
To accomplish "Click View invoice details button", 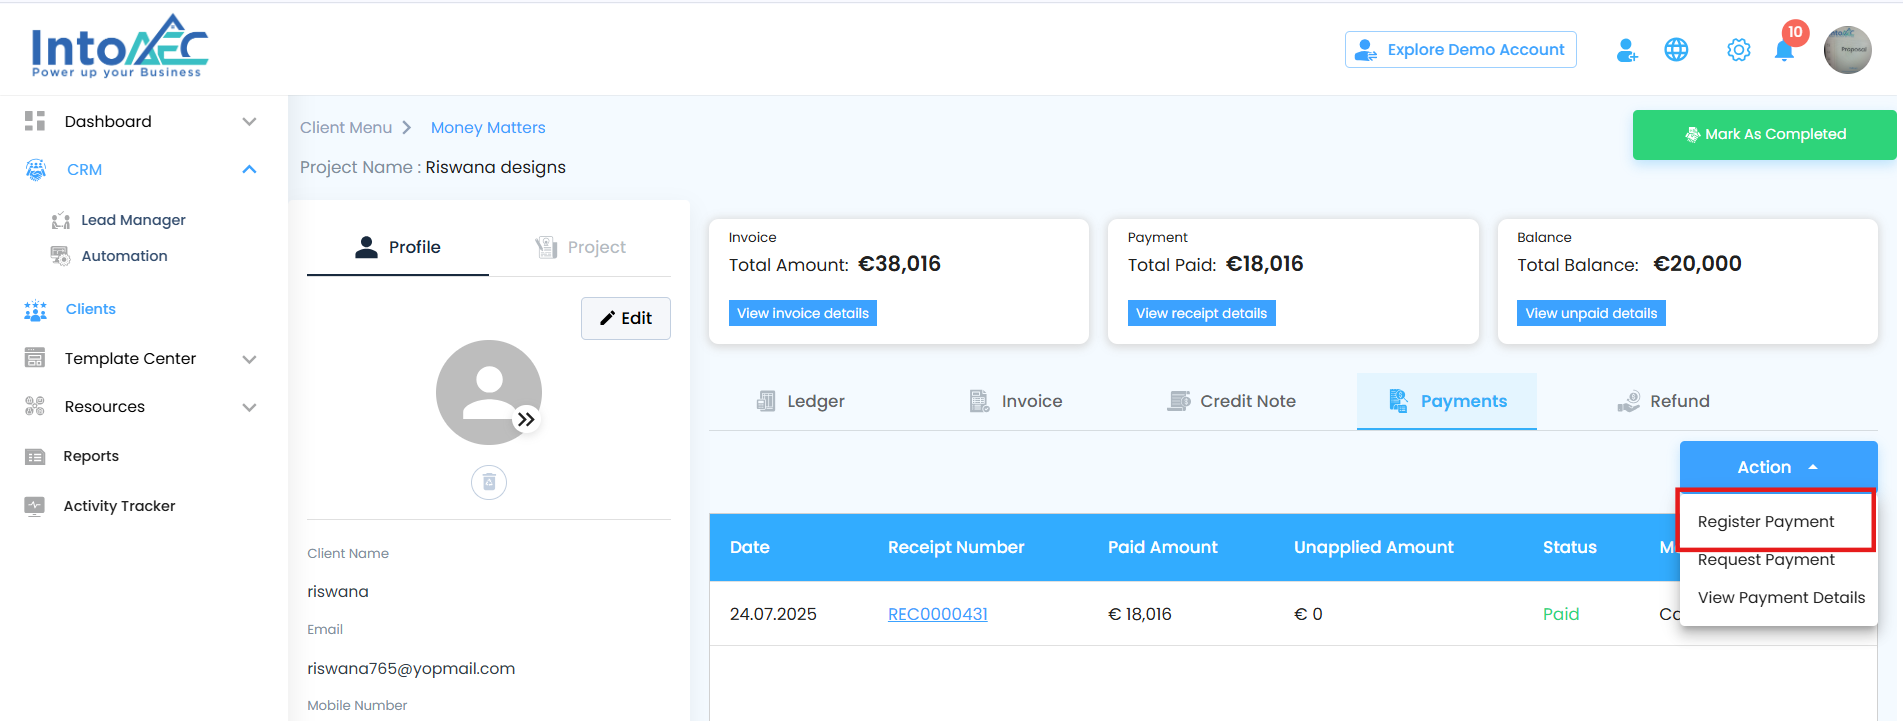I will pyautogui.click(x=802, y=313).
